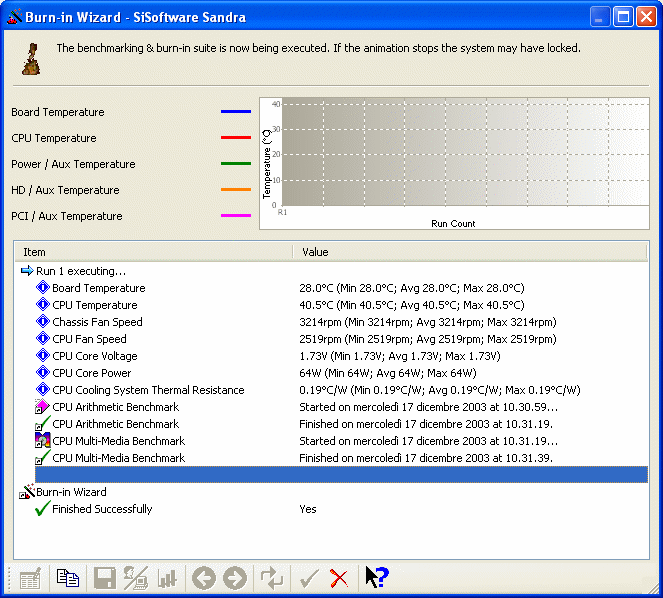
Task: Click the green Power / Aux Temperature legend line
Action: click(236, 164)
